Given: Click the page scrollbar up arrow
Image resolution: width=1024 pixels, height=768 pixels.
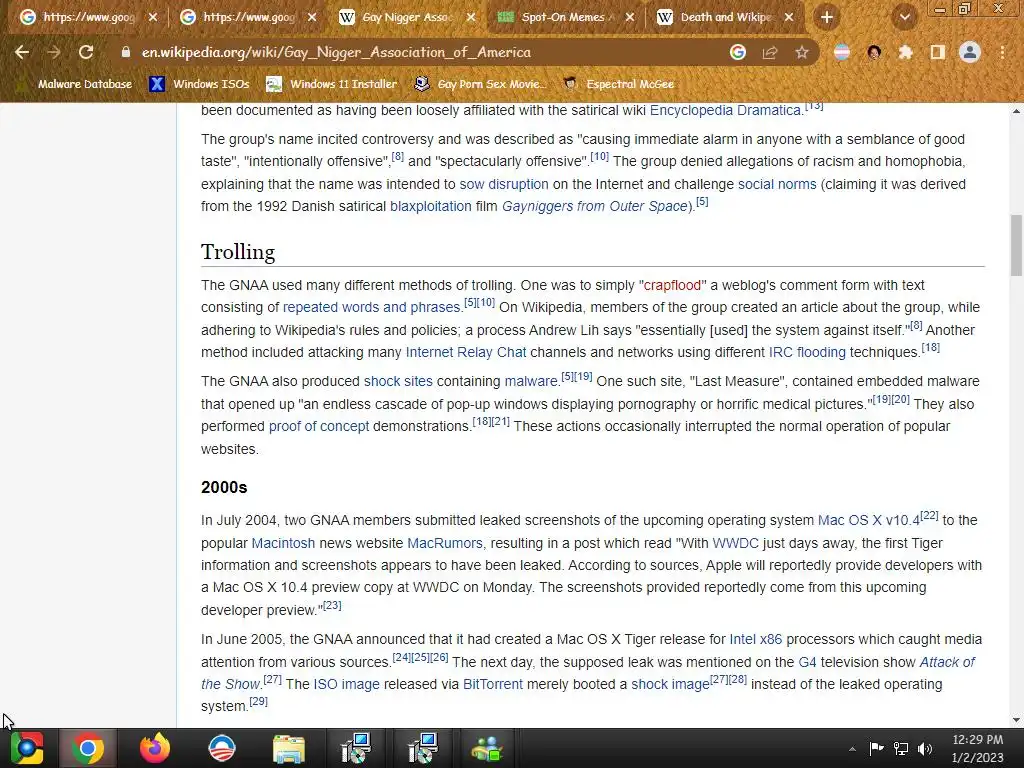Looking at the screenshot, I should [1016, 111].
